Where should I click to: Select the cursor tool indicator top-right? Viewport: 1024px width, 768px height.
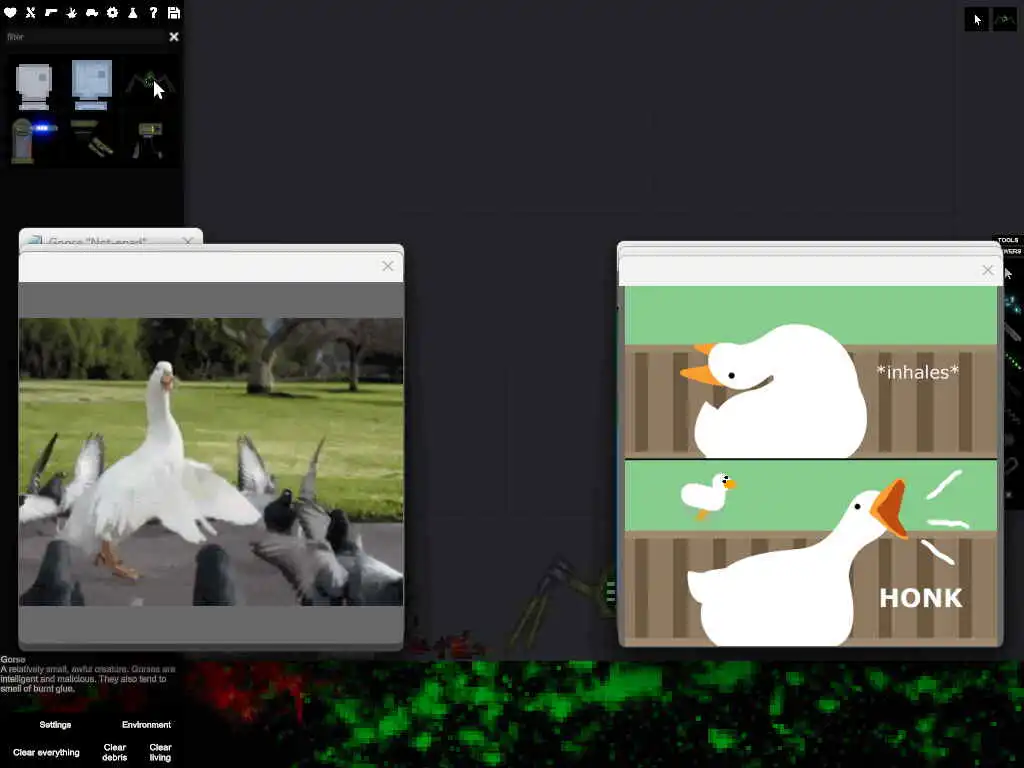(976, 20)
